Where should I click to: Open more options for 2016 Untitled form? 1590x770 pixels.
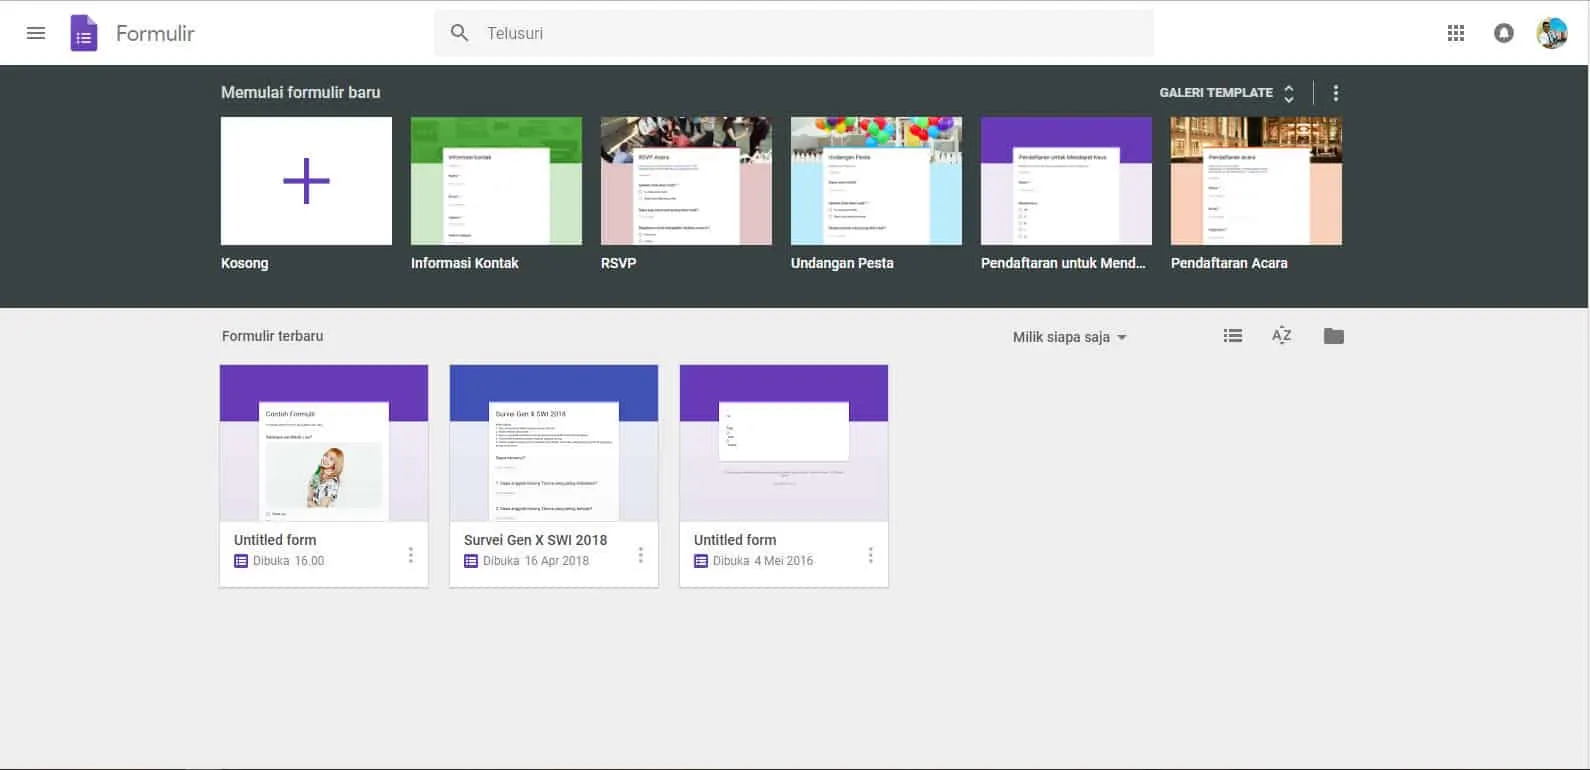click(x=870, y=555)
